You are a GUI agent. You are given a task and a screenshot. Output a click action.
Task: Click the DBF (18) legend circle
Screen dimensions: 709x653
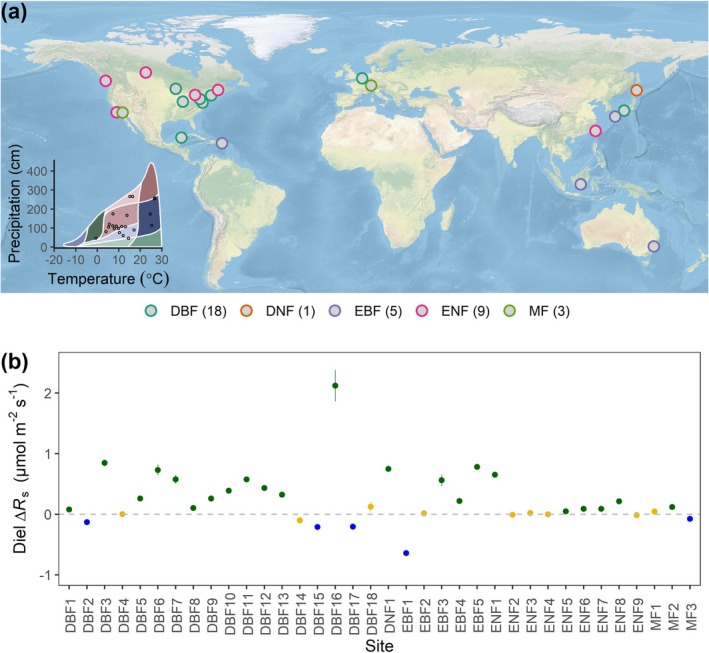coord(151,311)
